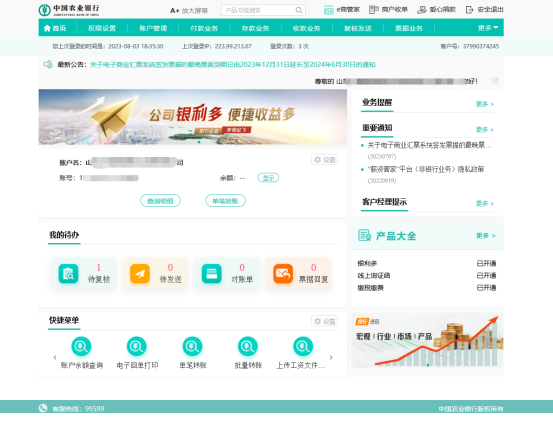The height and width of the screenshot is (421, 553).
Task: Expand the 更多 dropdown in navigation bar
Action: pyautogui.click(x=488, y=28)
